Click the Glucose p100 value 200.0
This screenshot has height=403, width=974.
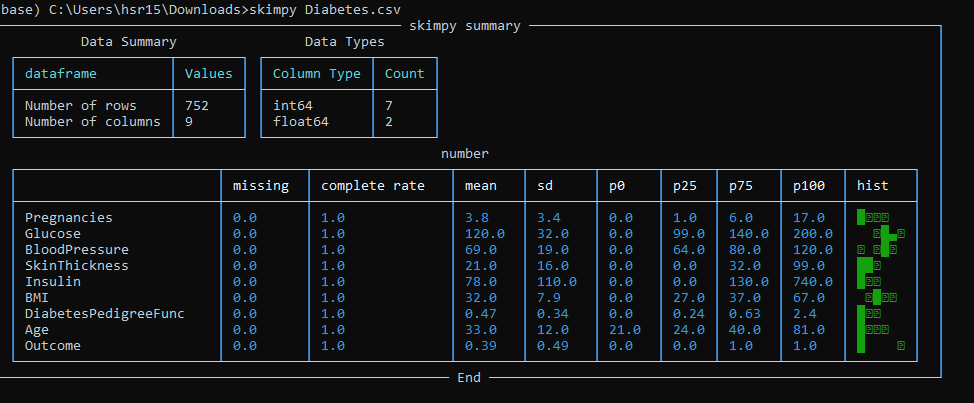click(x=812, y=233)
